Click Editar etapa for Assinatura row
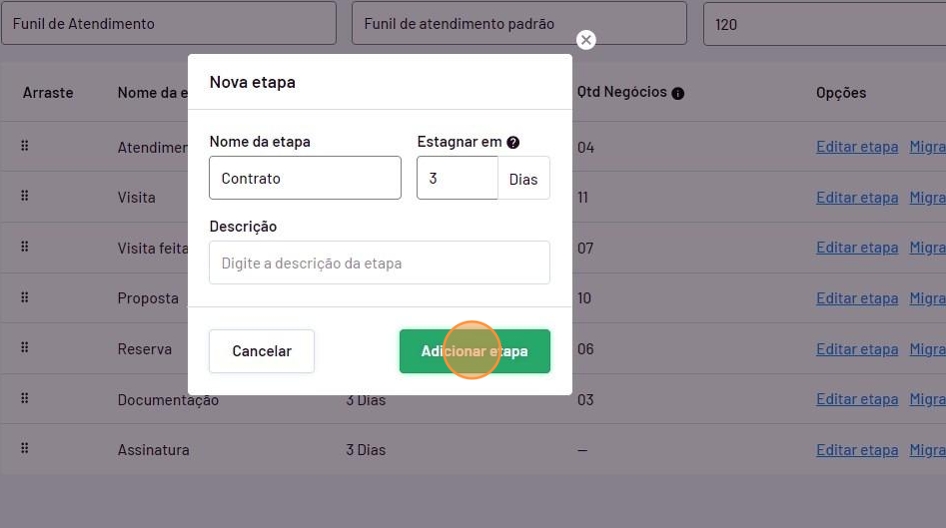Viewport: 946px width, 528px height. coord(857,450)
